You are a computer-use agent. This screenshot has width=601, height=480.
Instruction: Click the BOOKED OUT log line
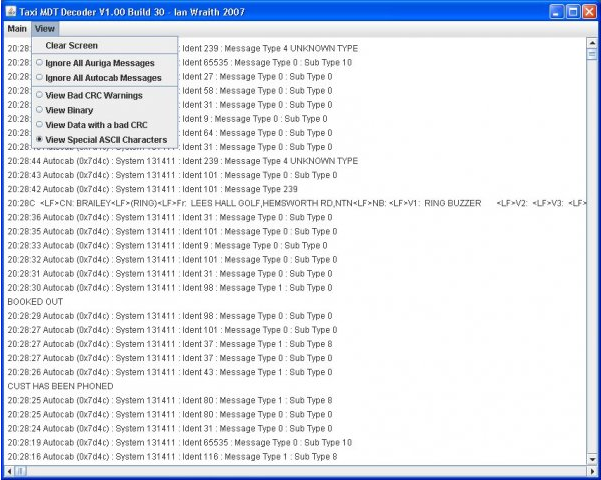pos(35,302)
